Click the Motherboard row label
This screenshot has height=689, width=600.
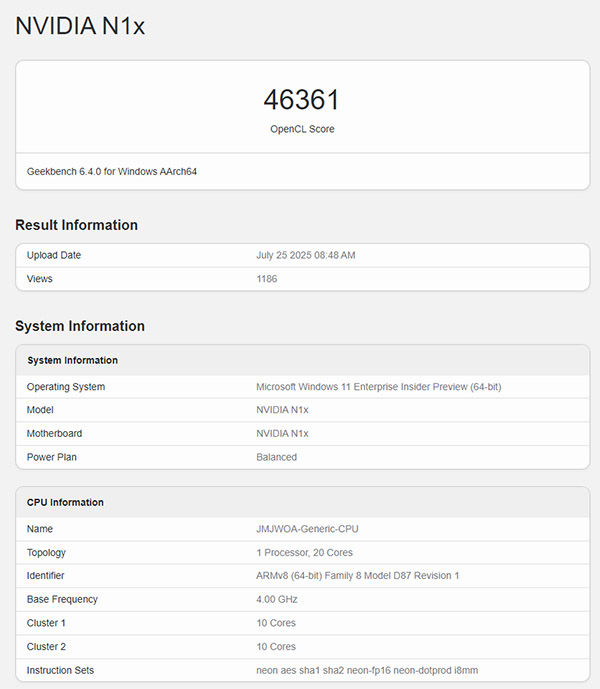[55, 434]
